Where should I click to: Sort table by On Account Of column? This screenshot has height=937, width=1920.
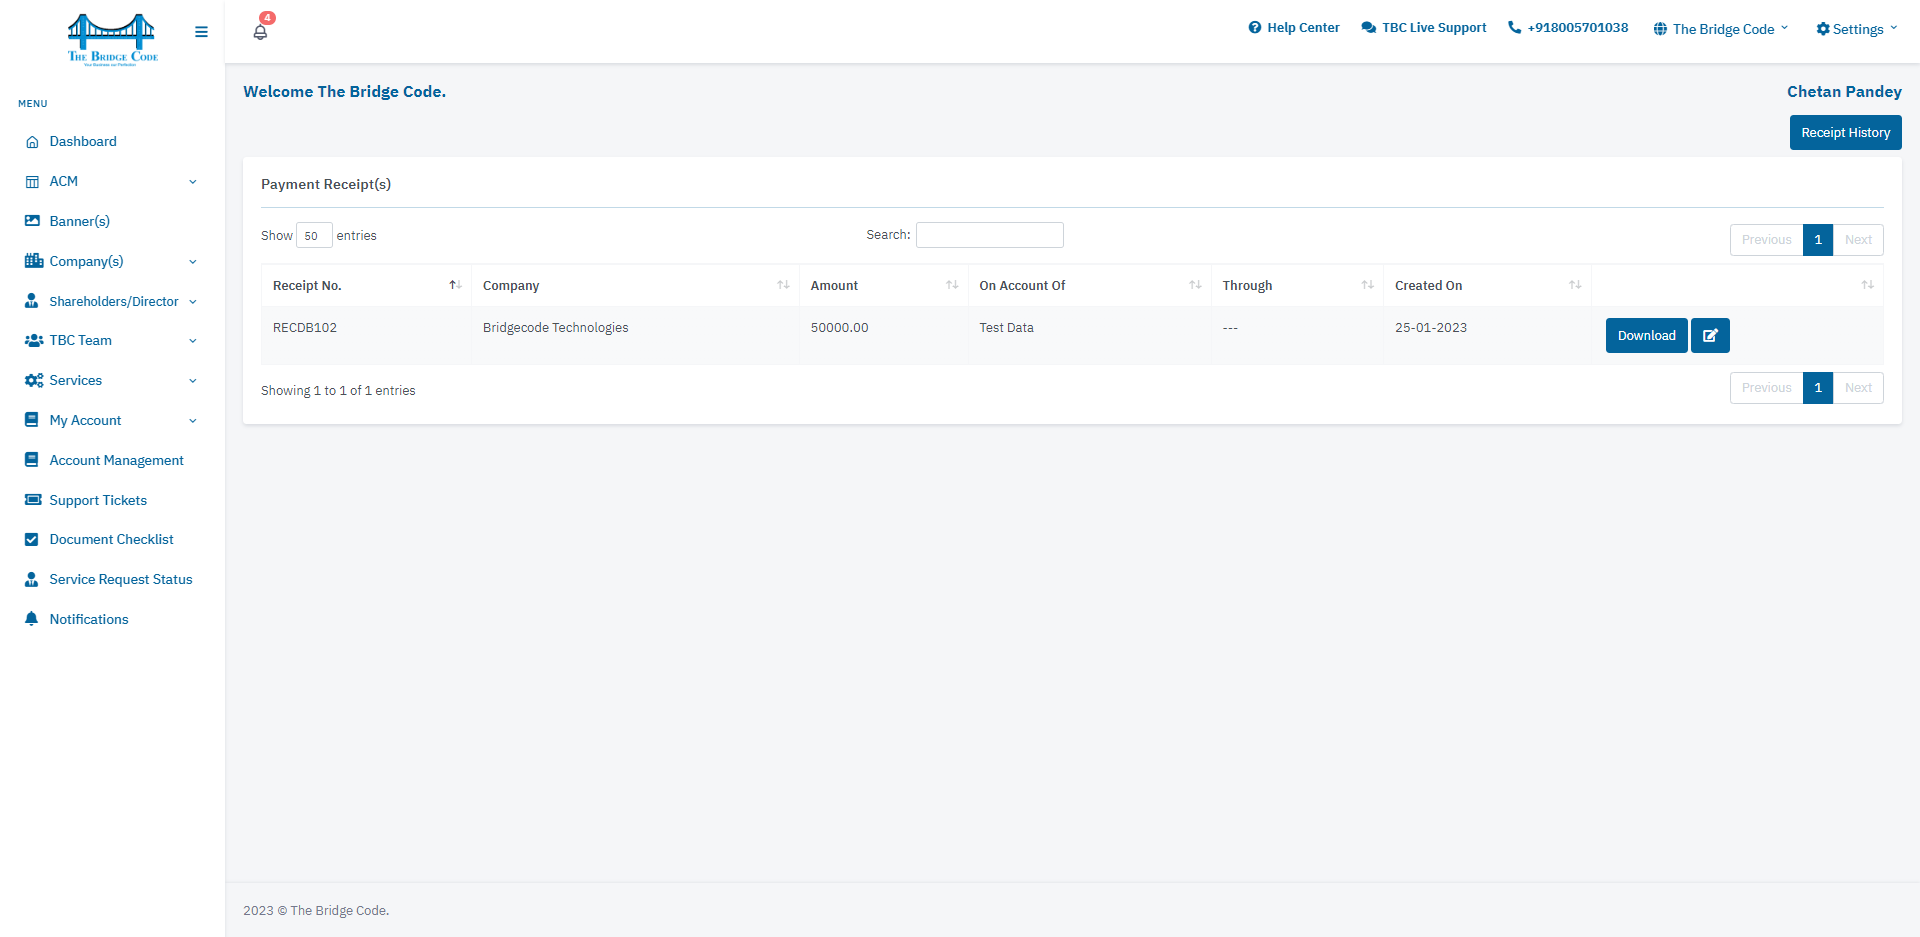pos(1090,286)
